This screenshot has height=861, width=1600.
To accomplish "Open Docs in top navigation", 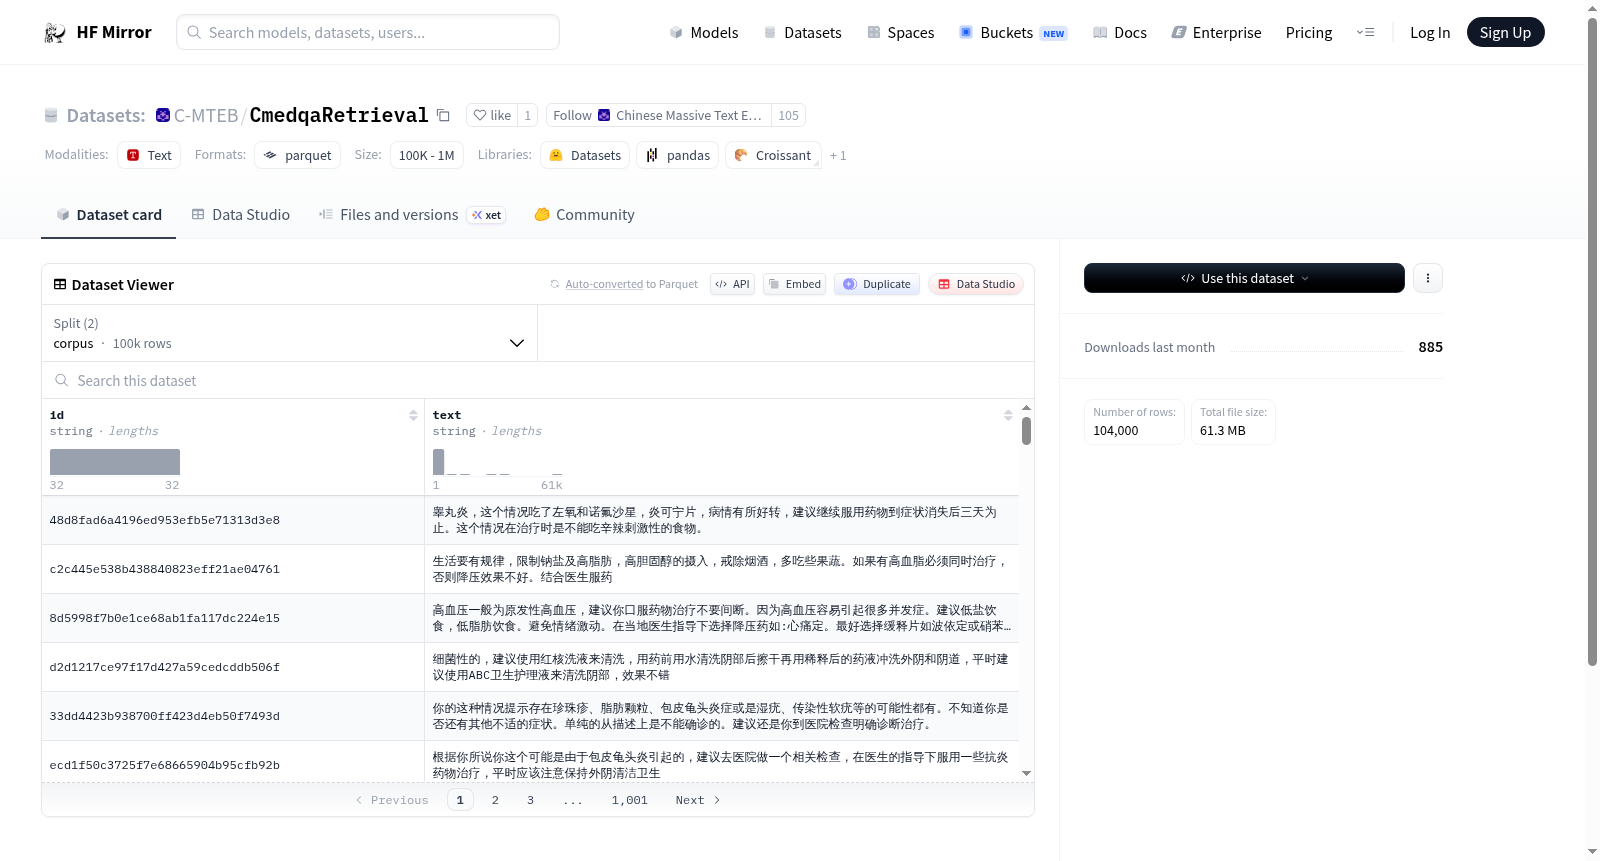I will click(x=1120, y=32).
